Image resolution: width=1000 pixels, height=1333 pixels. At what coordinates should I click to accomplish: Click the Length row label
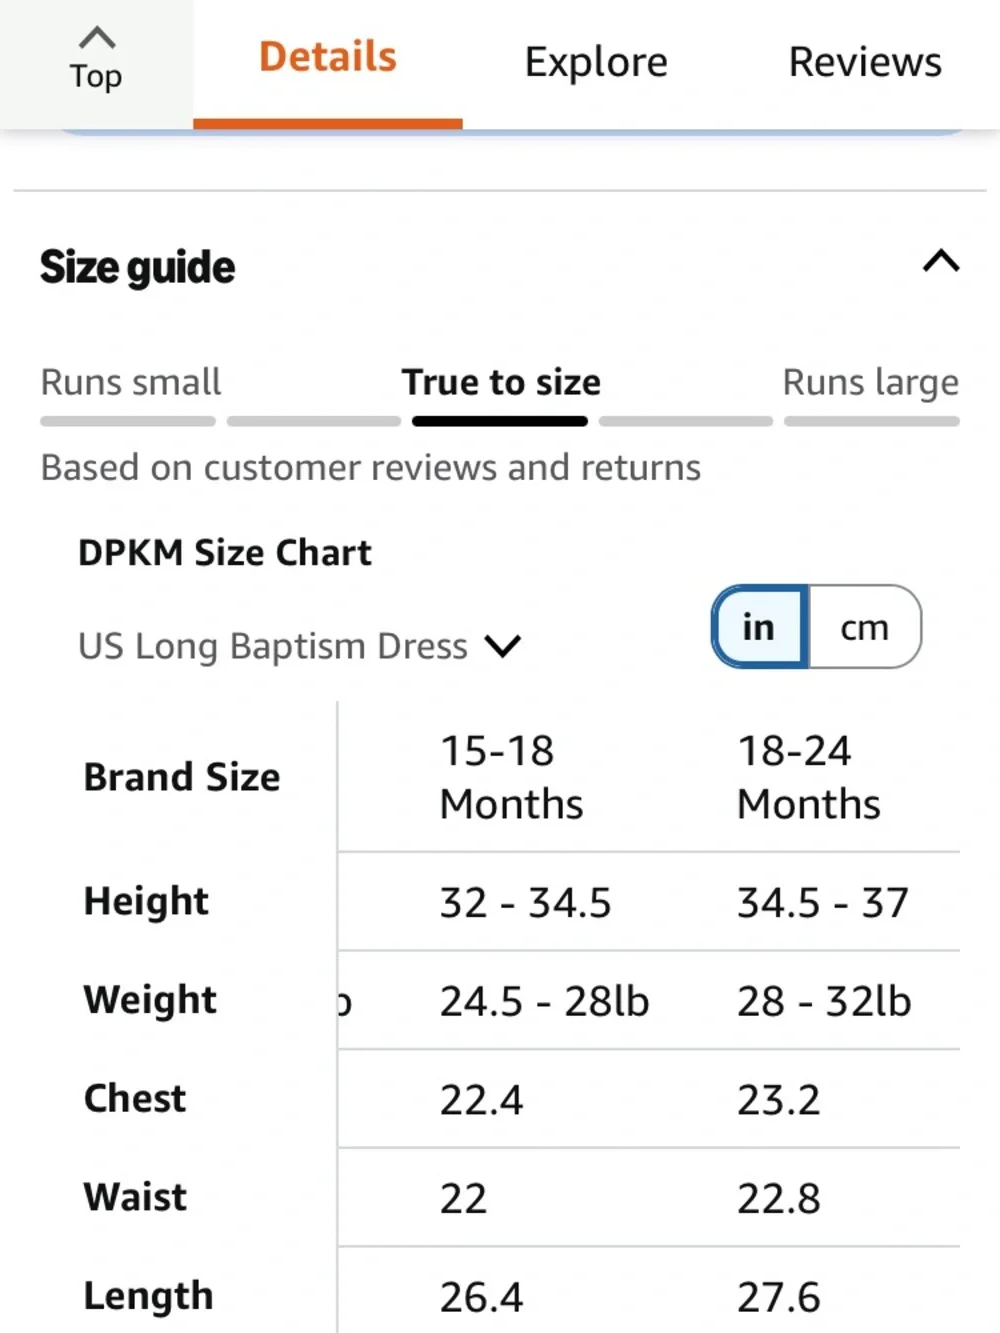pyautogui.click(x=148, y=1296)
